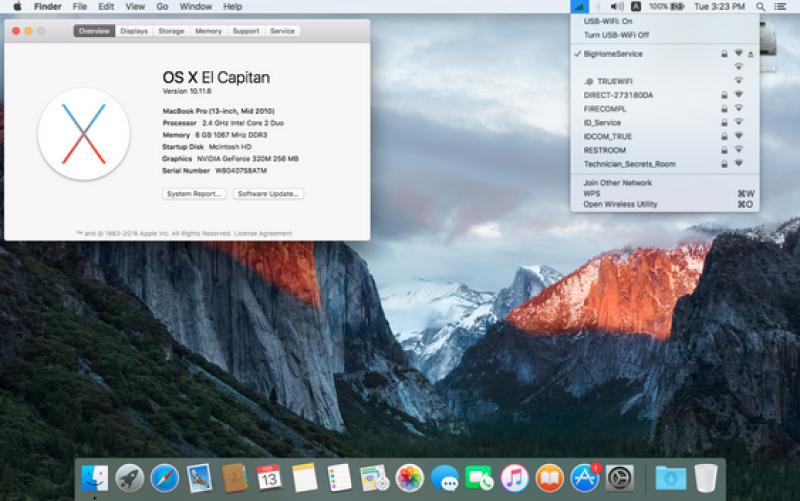Connect to RESTROOM network
This screenshot has height=501, width=800.
[665, 150]
